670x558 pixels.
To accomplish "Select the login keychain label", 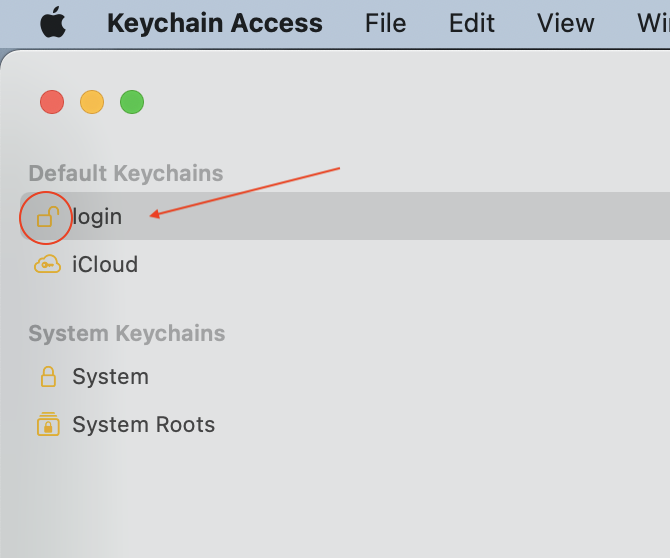I will click(x=98, y=216).
